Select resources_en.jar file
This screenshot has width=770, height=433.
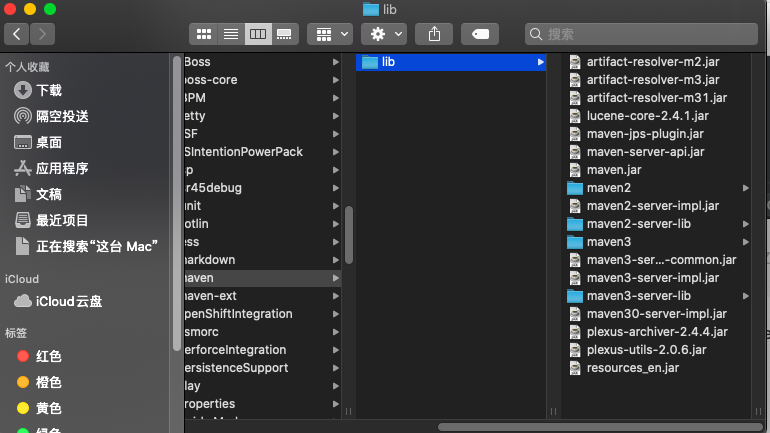click(624, 368)
